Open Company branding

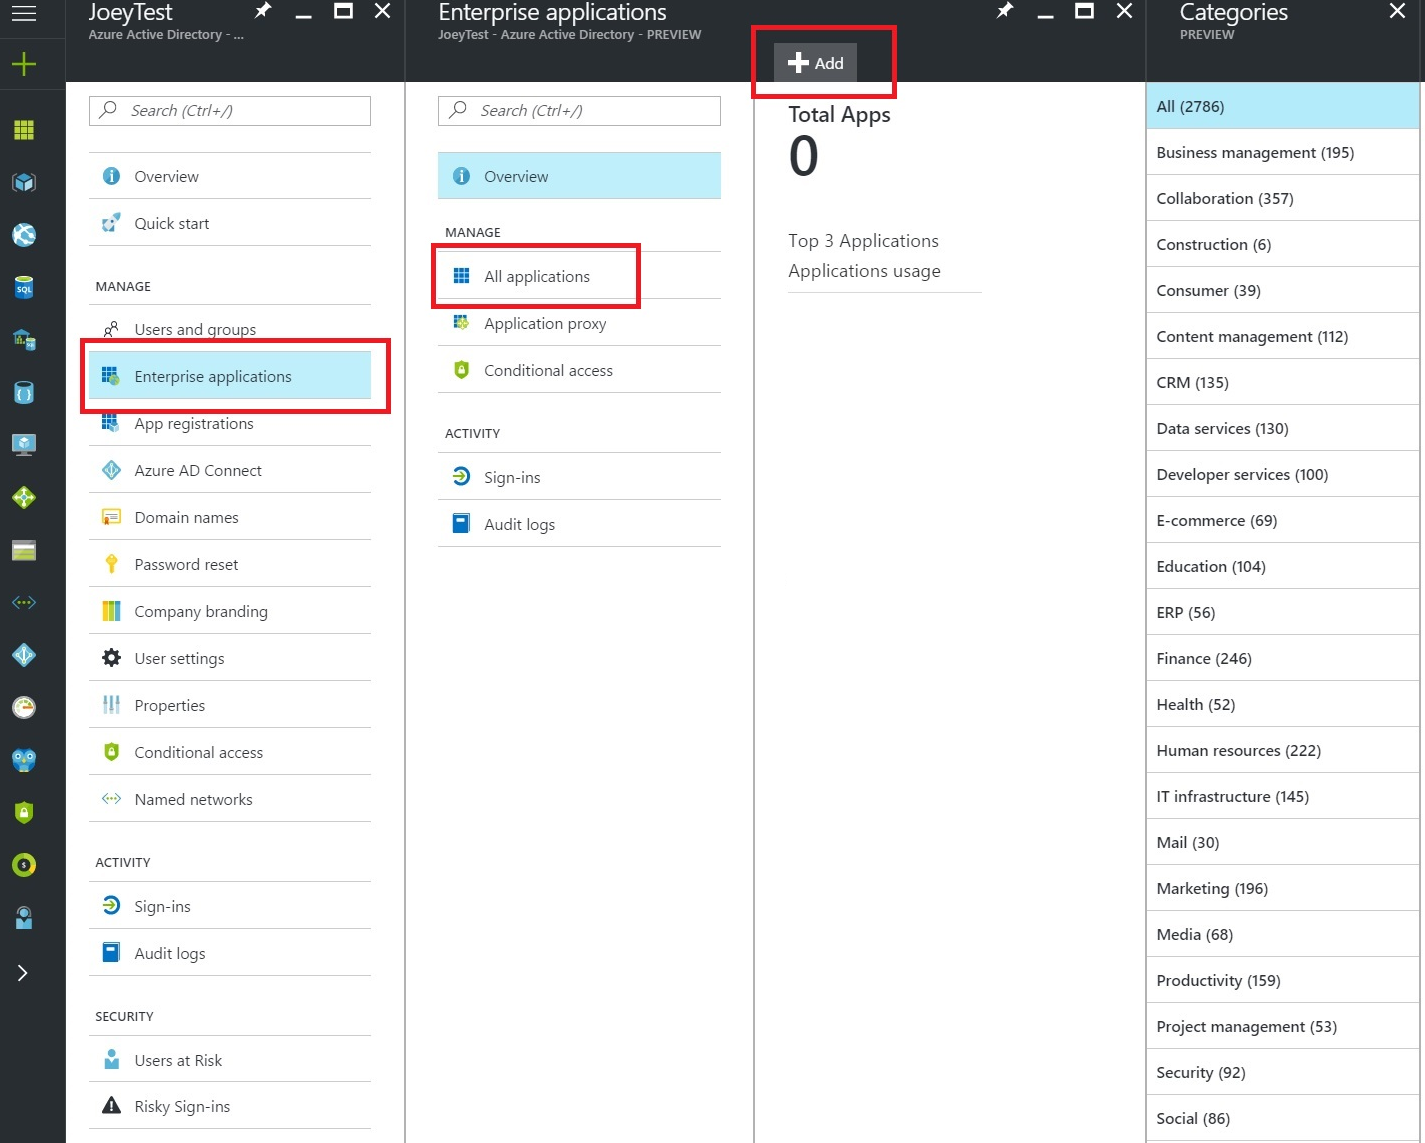point(230,611)
